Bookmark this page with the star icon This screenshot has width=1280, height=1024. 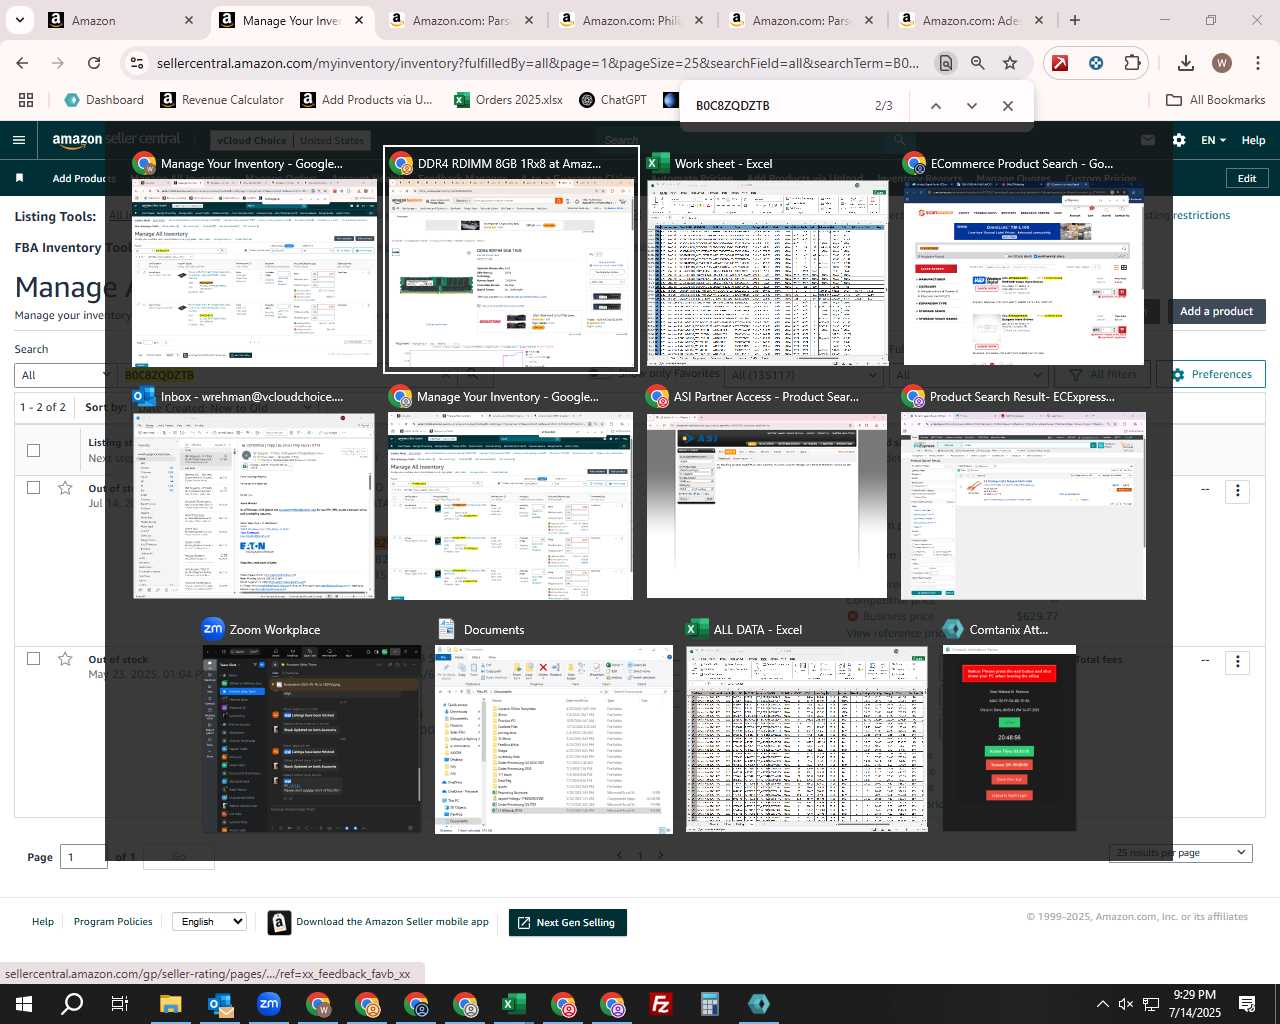point(1010,63)
